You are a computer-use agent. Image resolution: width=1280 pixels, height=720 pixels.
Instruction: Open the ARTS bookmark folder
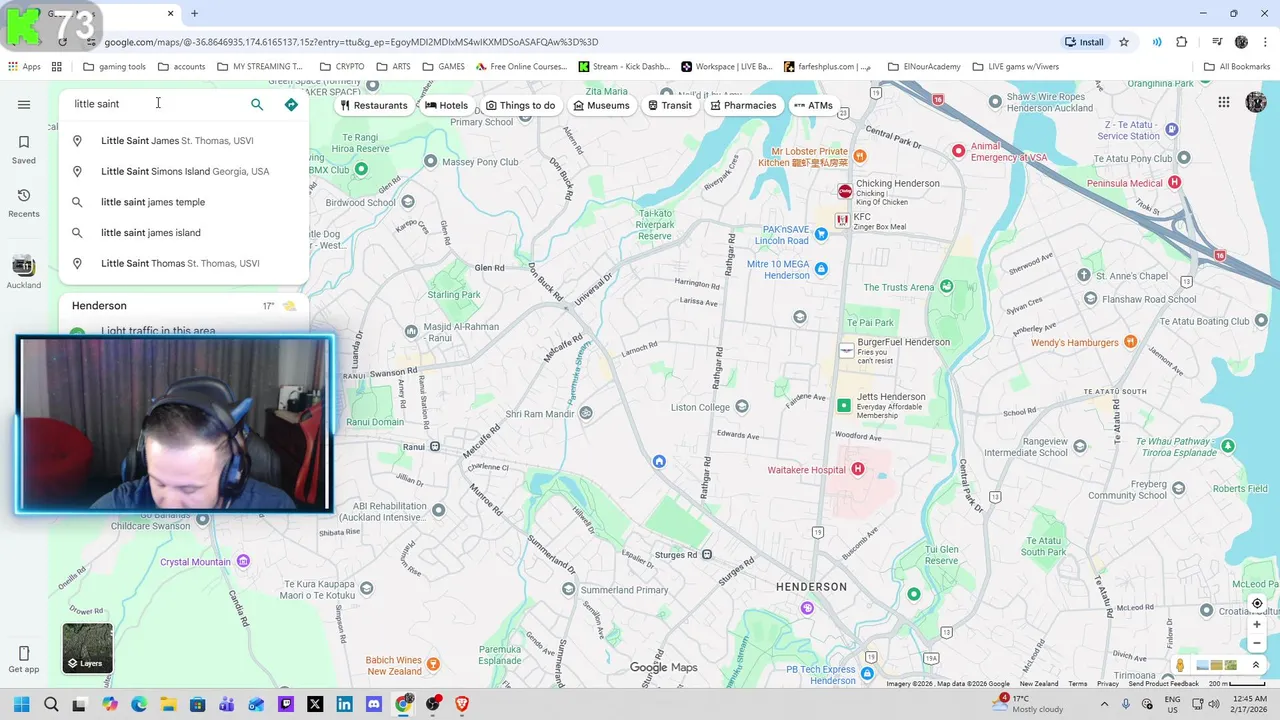[x=394, y=67]
